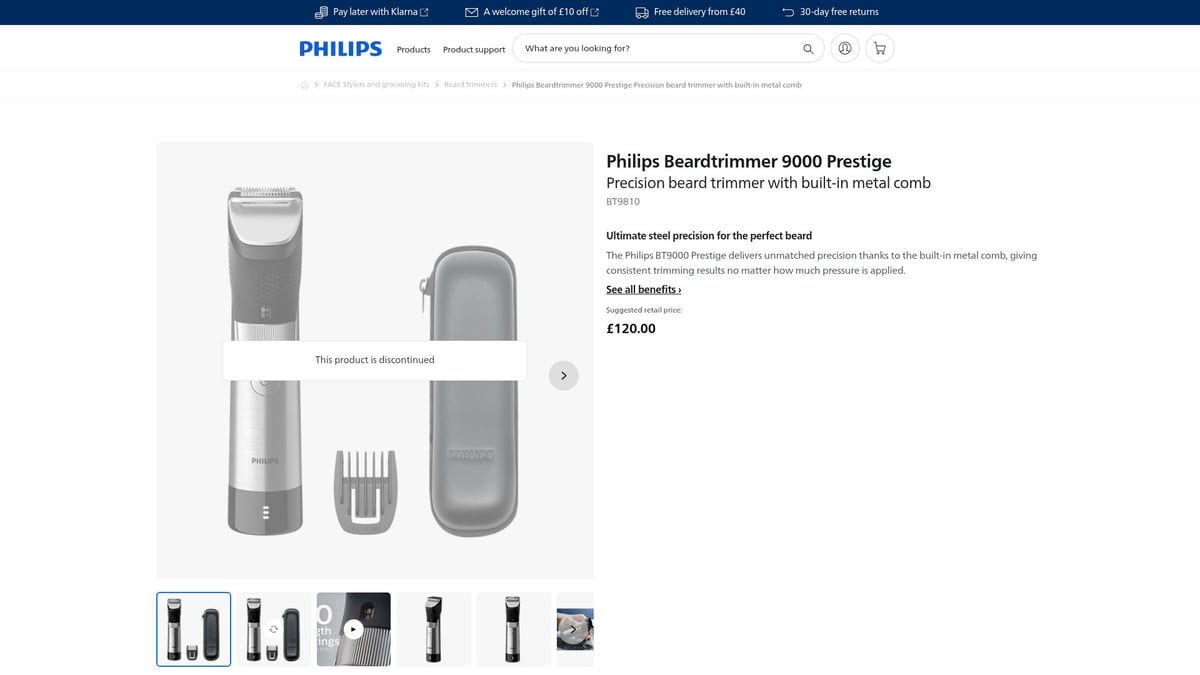Click the account profile icon
Viewport: 1200px width, 675px height.
(844, 47)
